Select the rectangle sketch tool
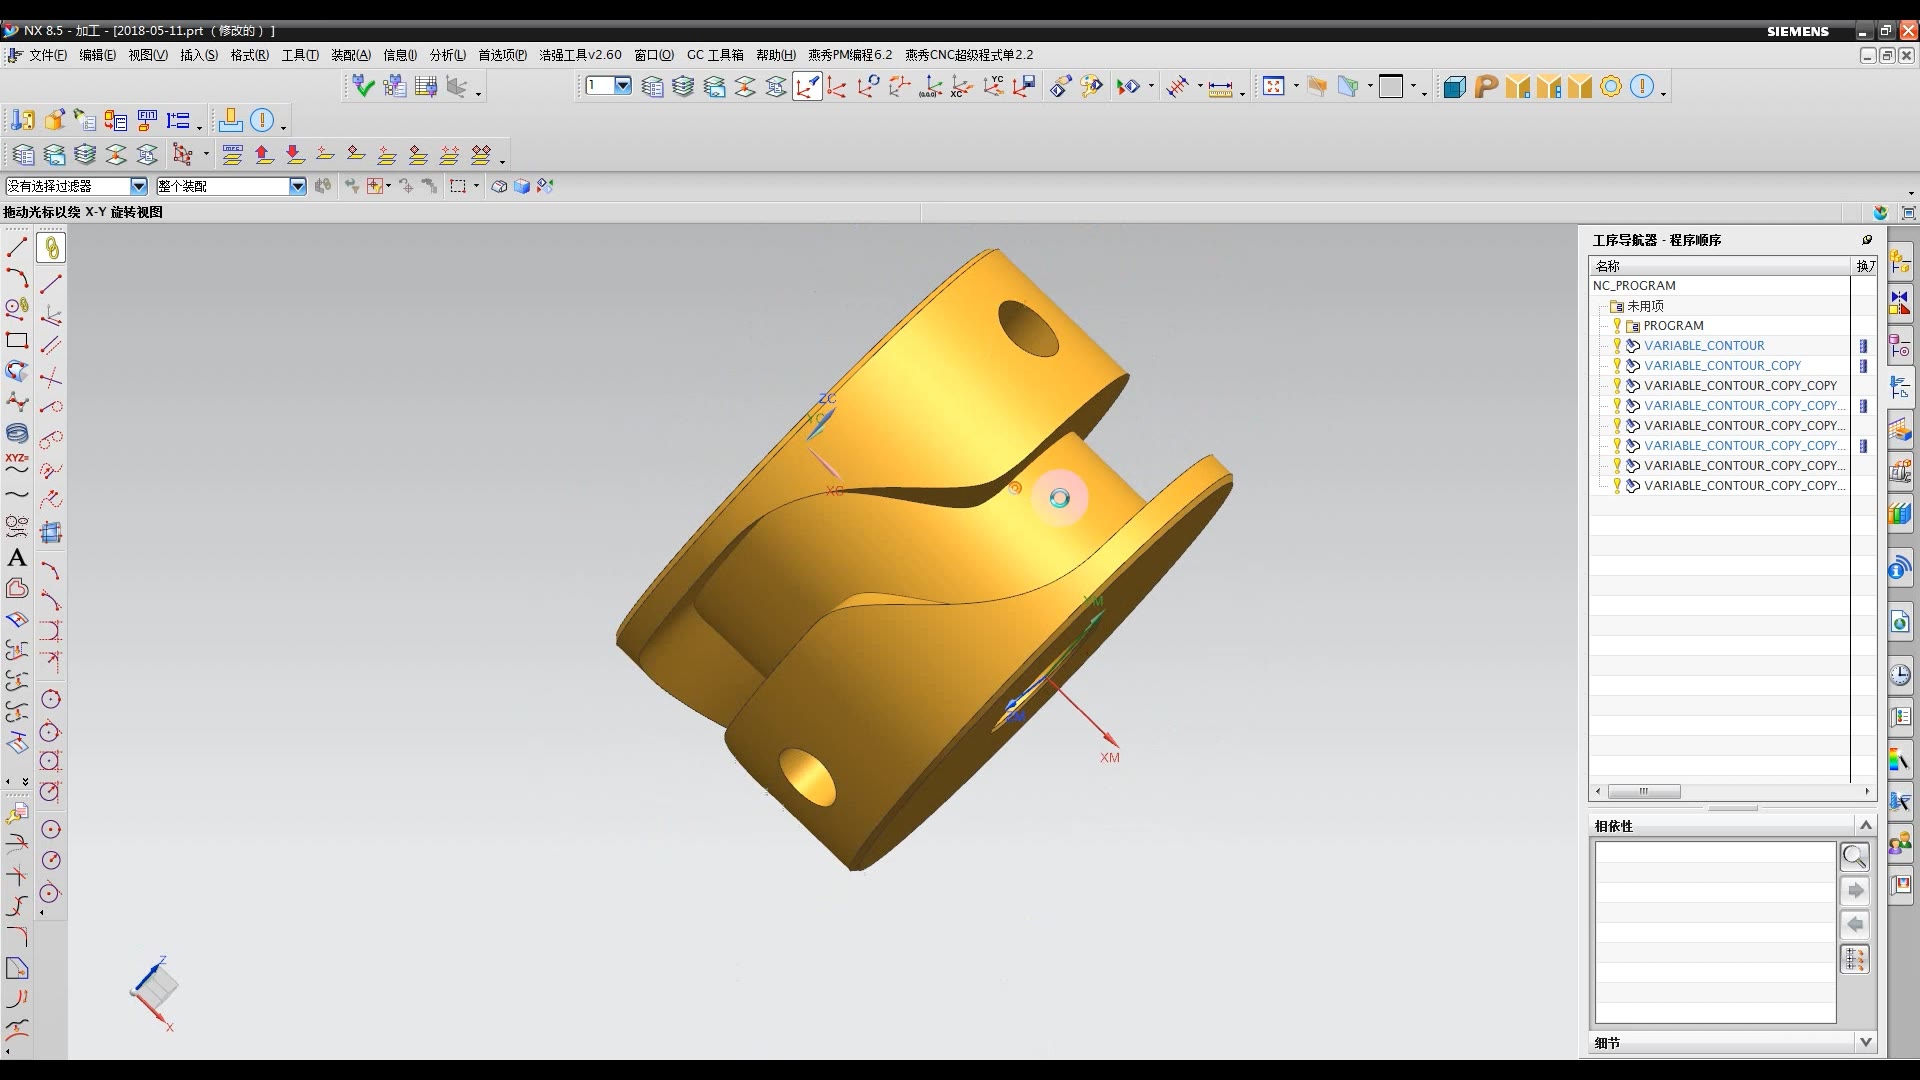This screenshot has width=1920, height=1080. point(17,340)
